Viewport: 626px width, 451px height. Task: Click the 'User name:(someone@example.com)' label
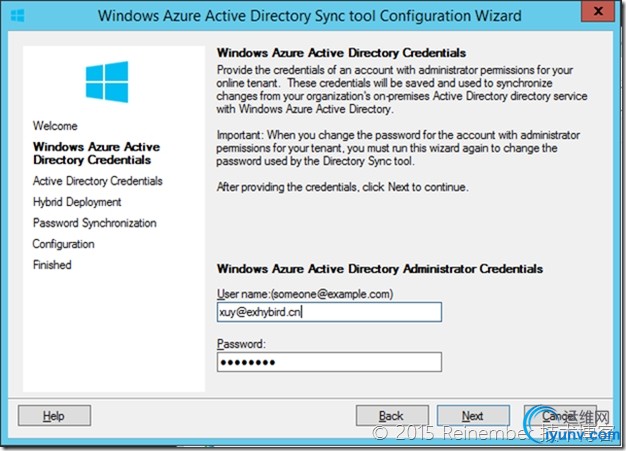tap(305, 294)
